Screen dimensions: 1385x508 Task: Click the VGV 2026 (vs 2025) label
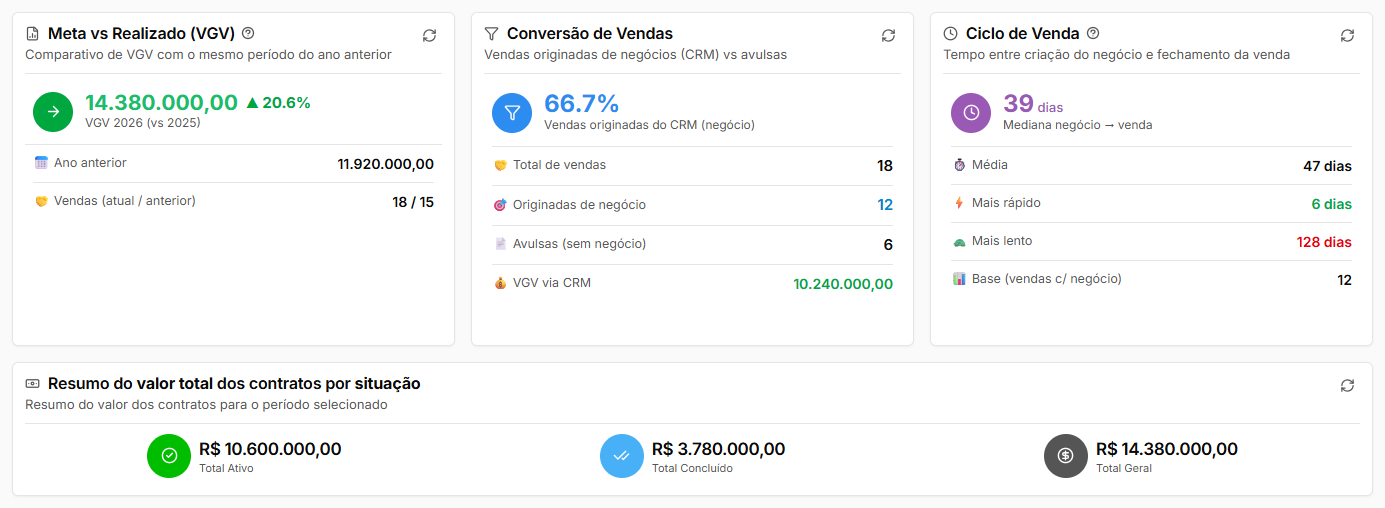143,122
